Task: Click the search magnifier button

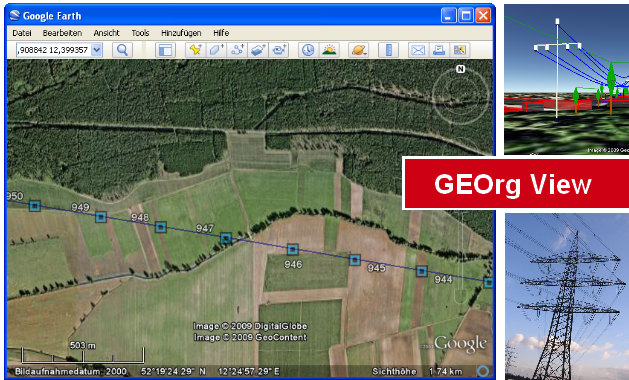Action: (122, 50)
